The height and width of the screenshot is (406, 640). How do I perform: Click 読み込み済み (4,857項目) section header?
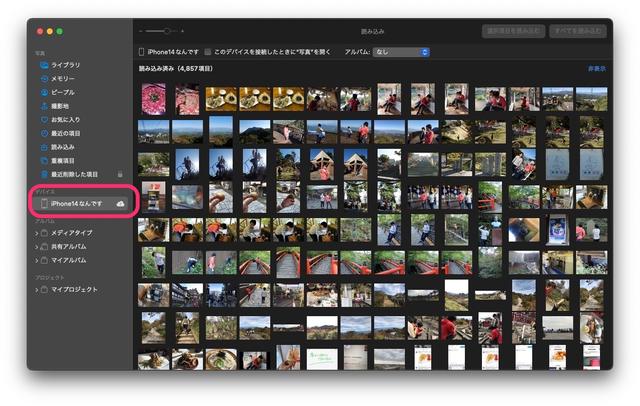(176, 69)
